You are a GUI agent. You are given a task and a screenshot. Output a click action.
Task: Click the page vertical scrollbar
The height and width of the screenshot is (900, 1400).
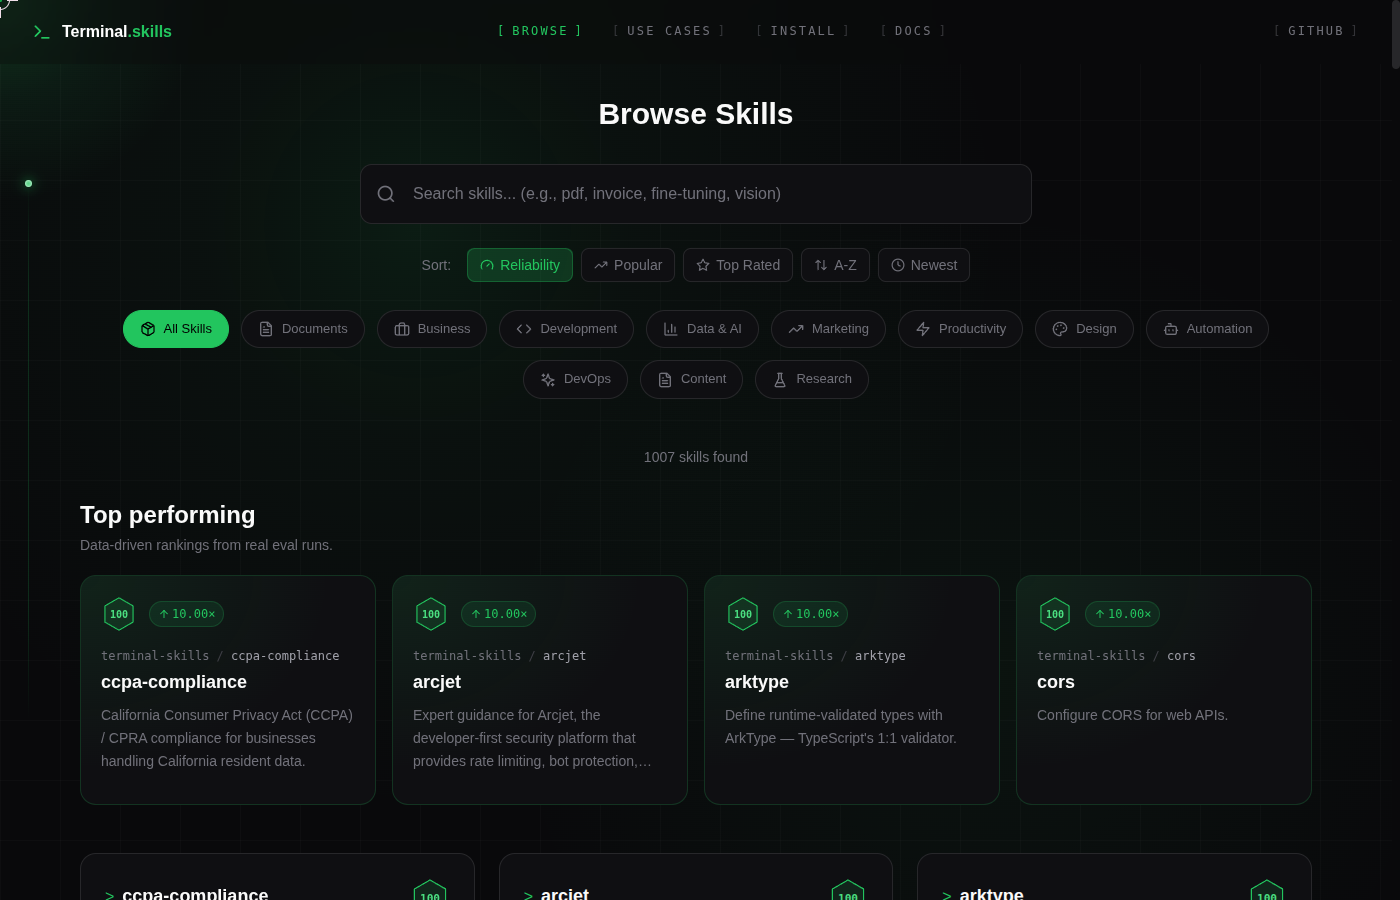[x=1395, y=35]
